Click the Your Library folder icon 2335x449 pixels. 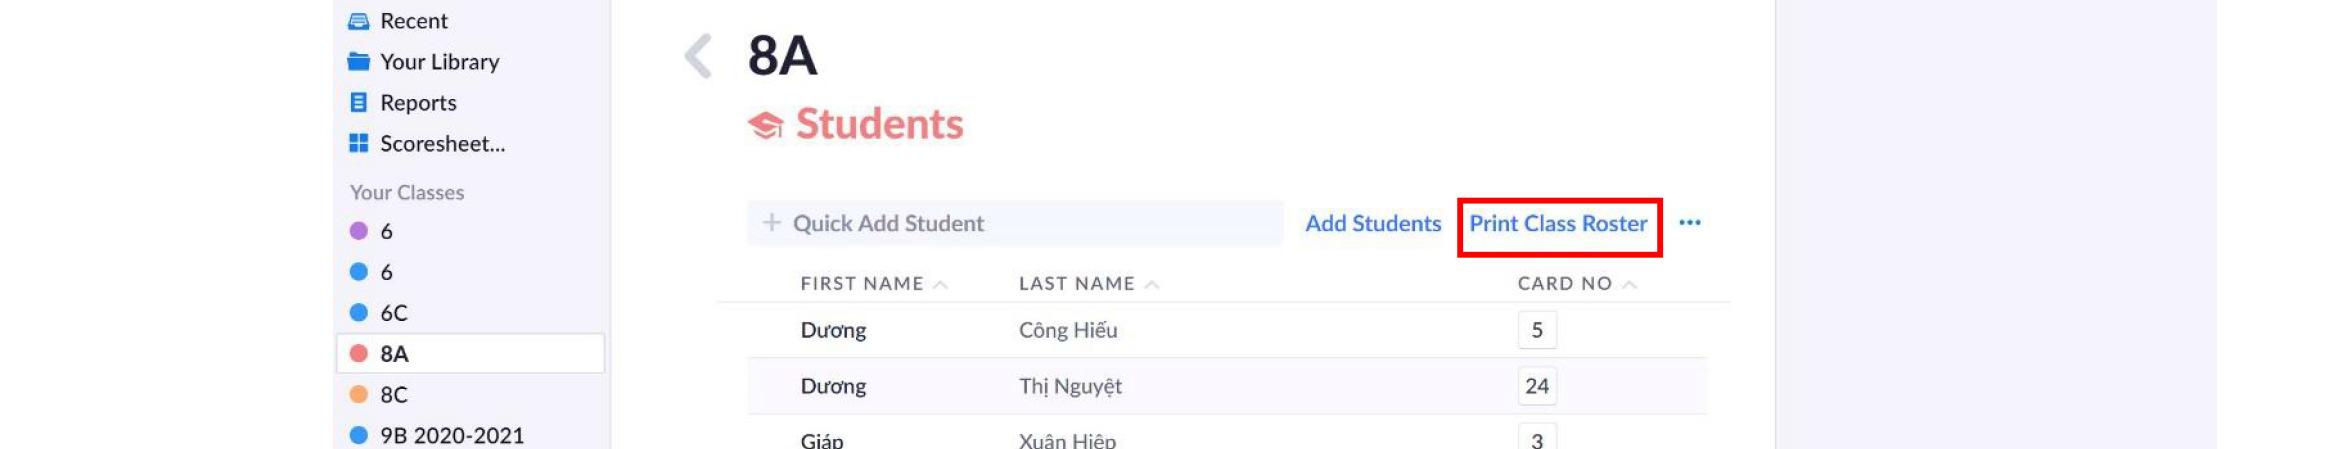358,62
